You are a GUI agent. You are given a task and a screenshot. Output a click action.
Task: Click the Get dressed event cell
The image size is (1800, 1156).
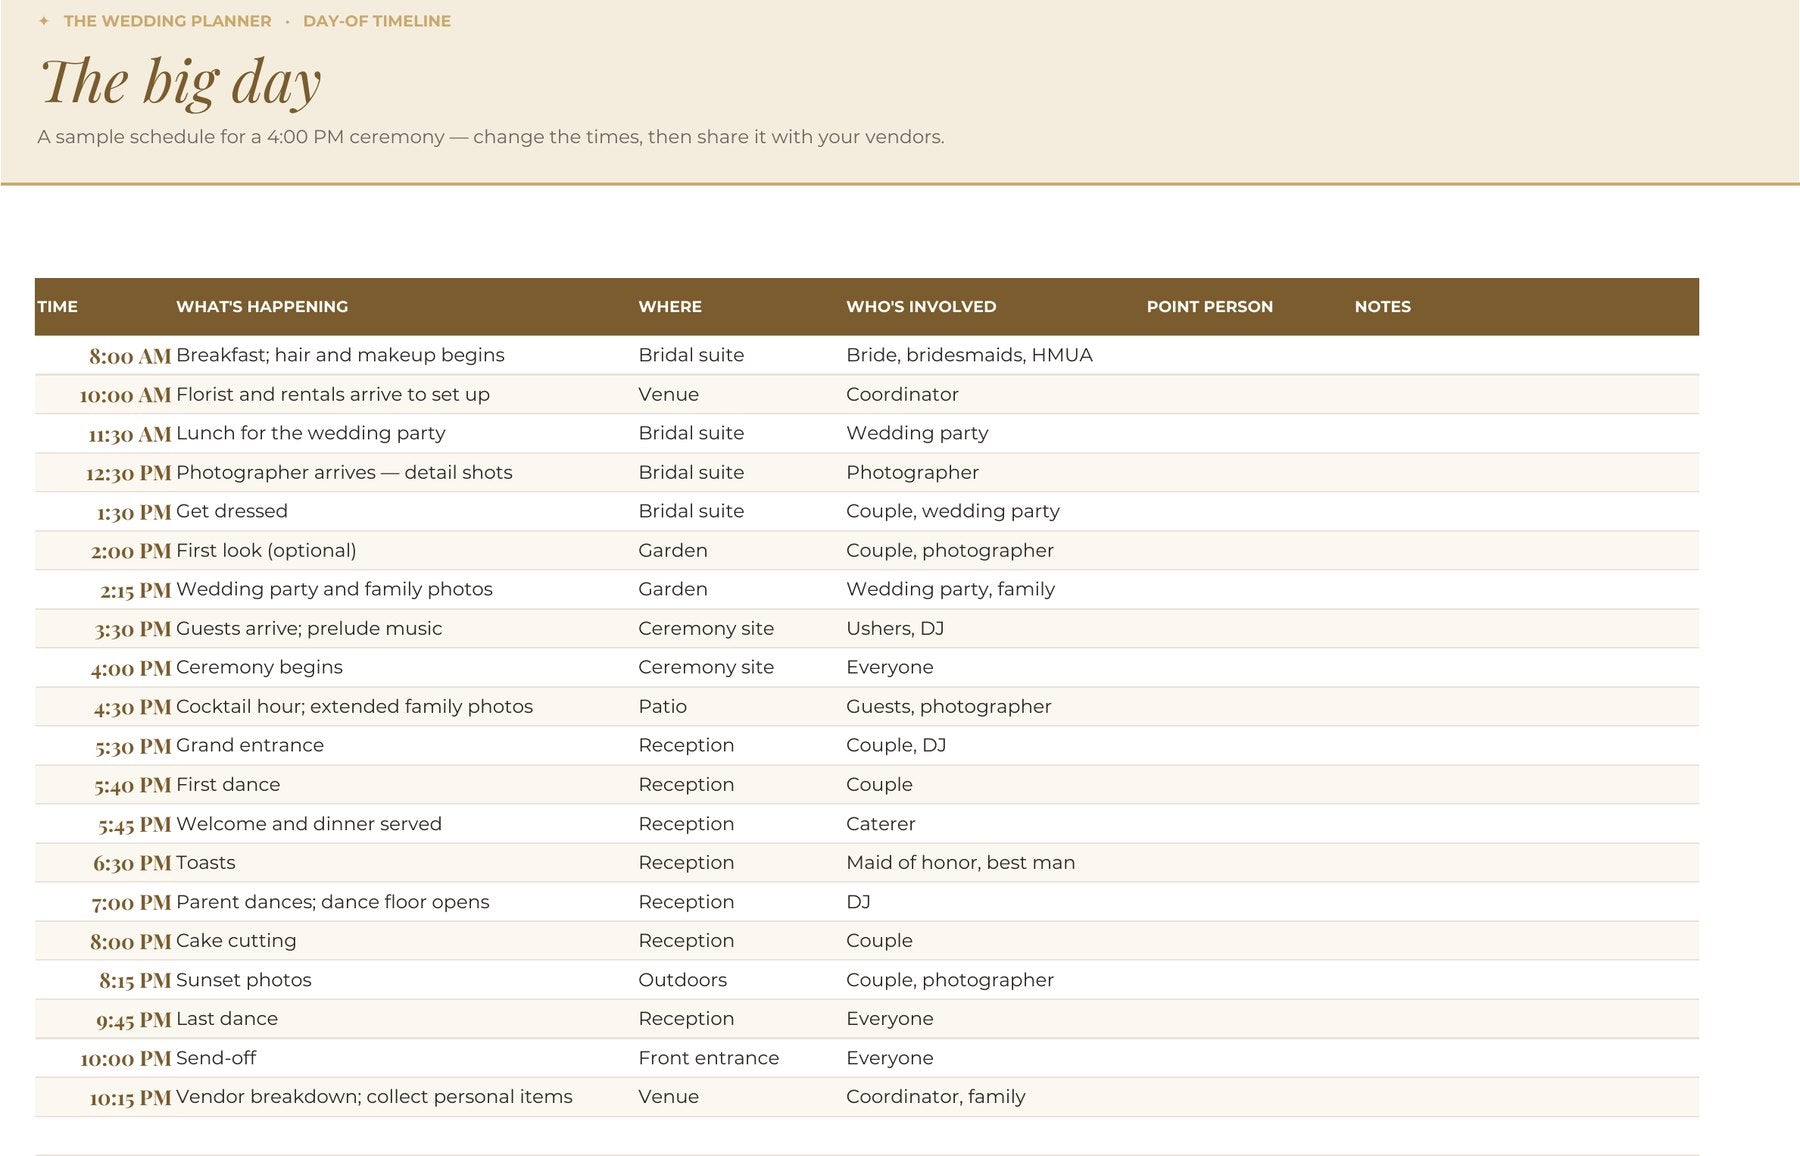tap(232, 511)
